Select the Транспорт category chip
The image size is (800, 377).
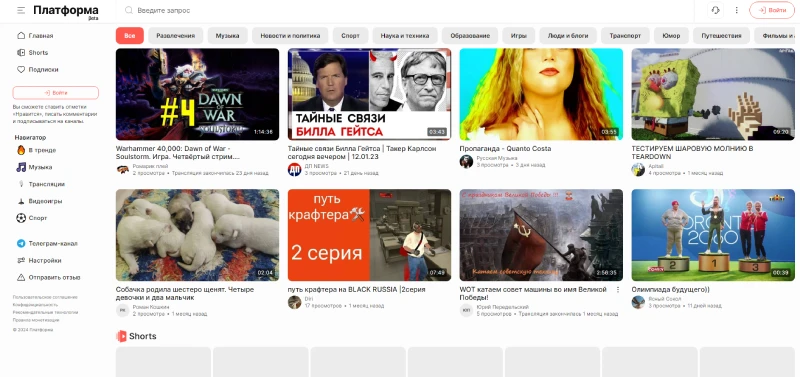(625, 36)
